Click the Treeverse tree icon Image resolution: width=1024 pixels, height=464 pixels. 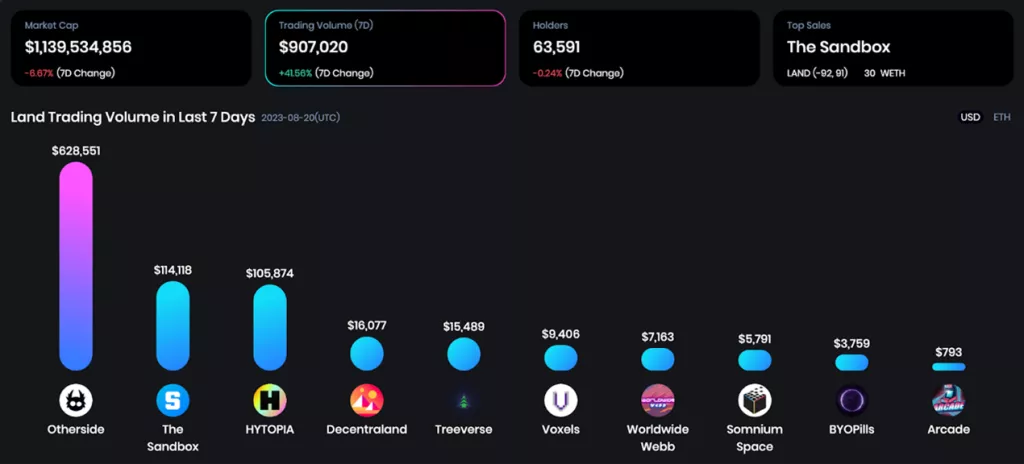coord(464,401)
